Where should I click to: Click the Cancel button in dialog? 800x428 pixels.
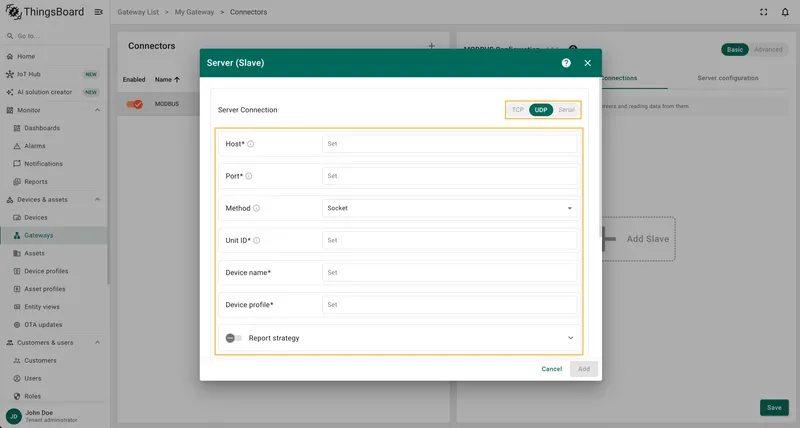tap(552, 369)
